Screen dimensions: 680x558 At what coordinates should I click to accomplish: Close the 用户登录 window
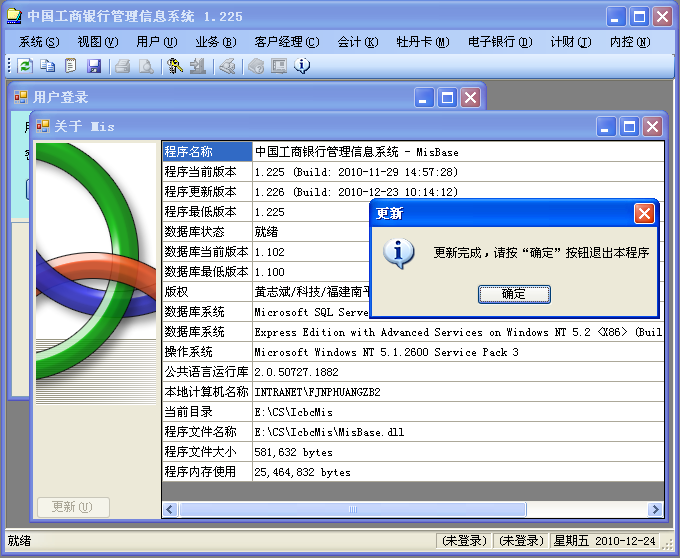471,97
